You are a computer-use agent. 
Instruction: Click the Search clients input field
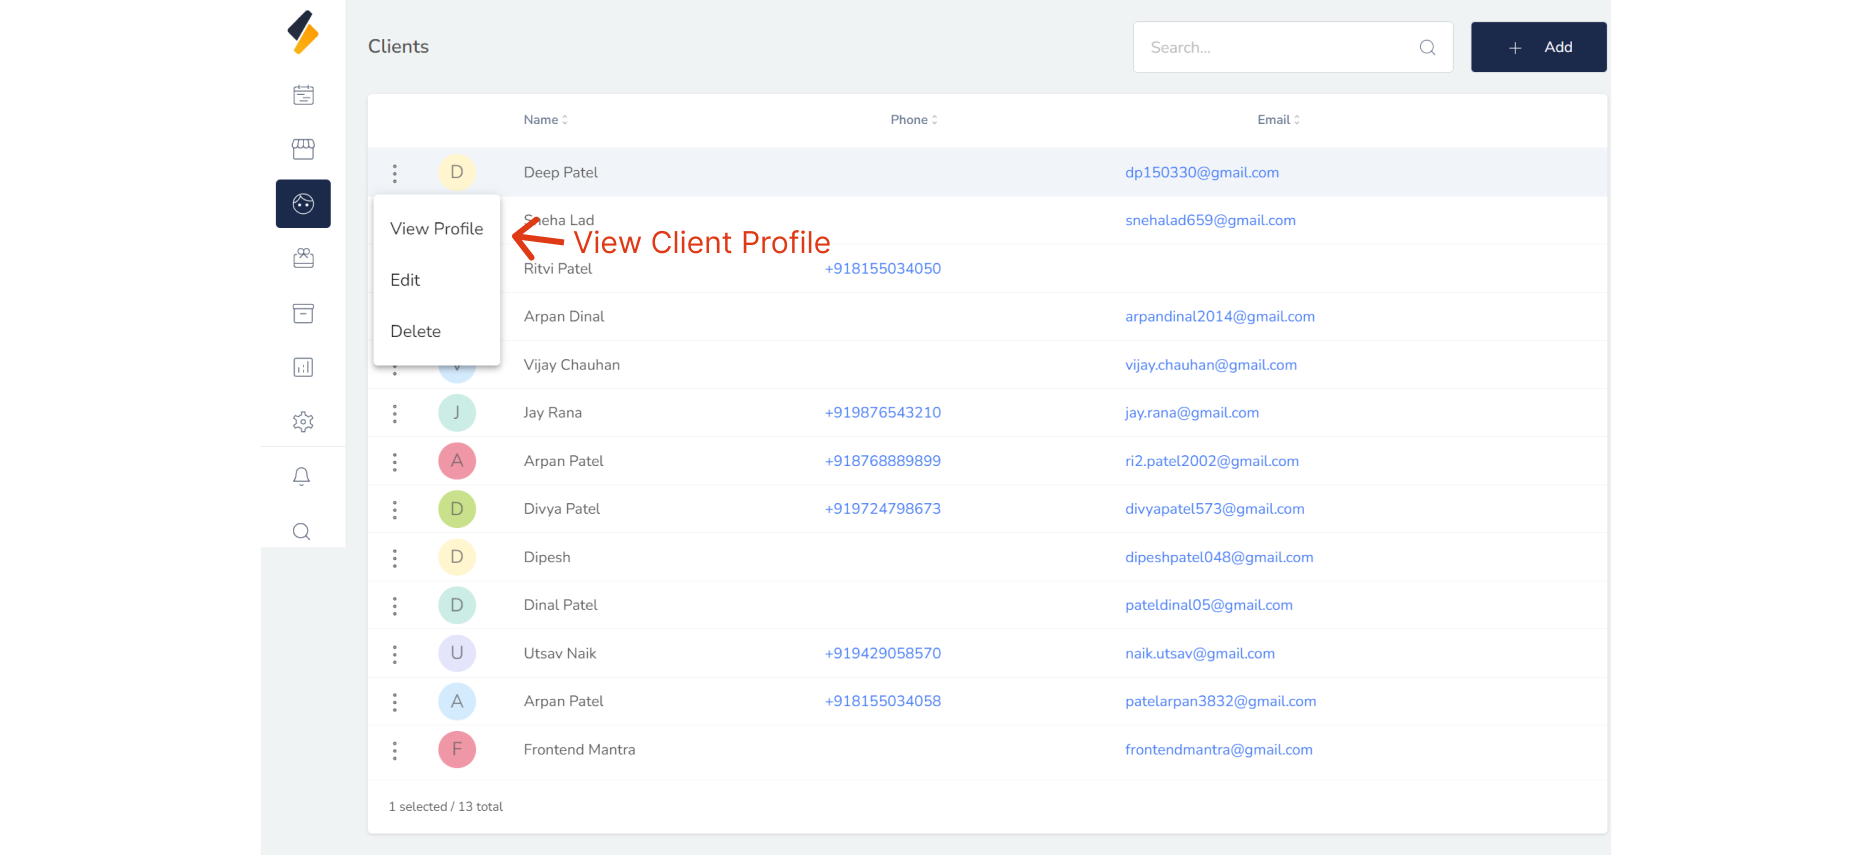point(1280,47)
